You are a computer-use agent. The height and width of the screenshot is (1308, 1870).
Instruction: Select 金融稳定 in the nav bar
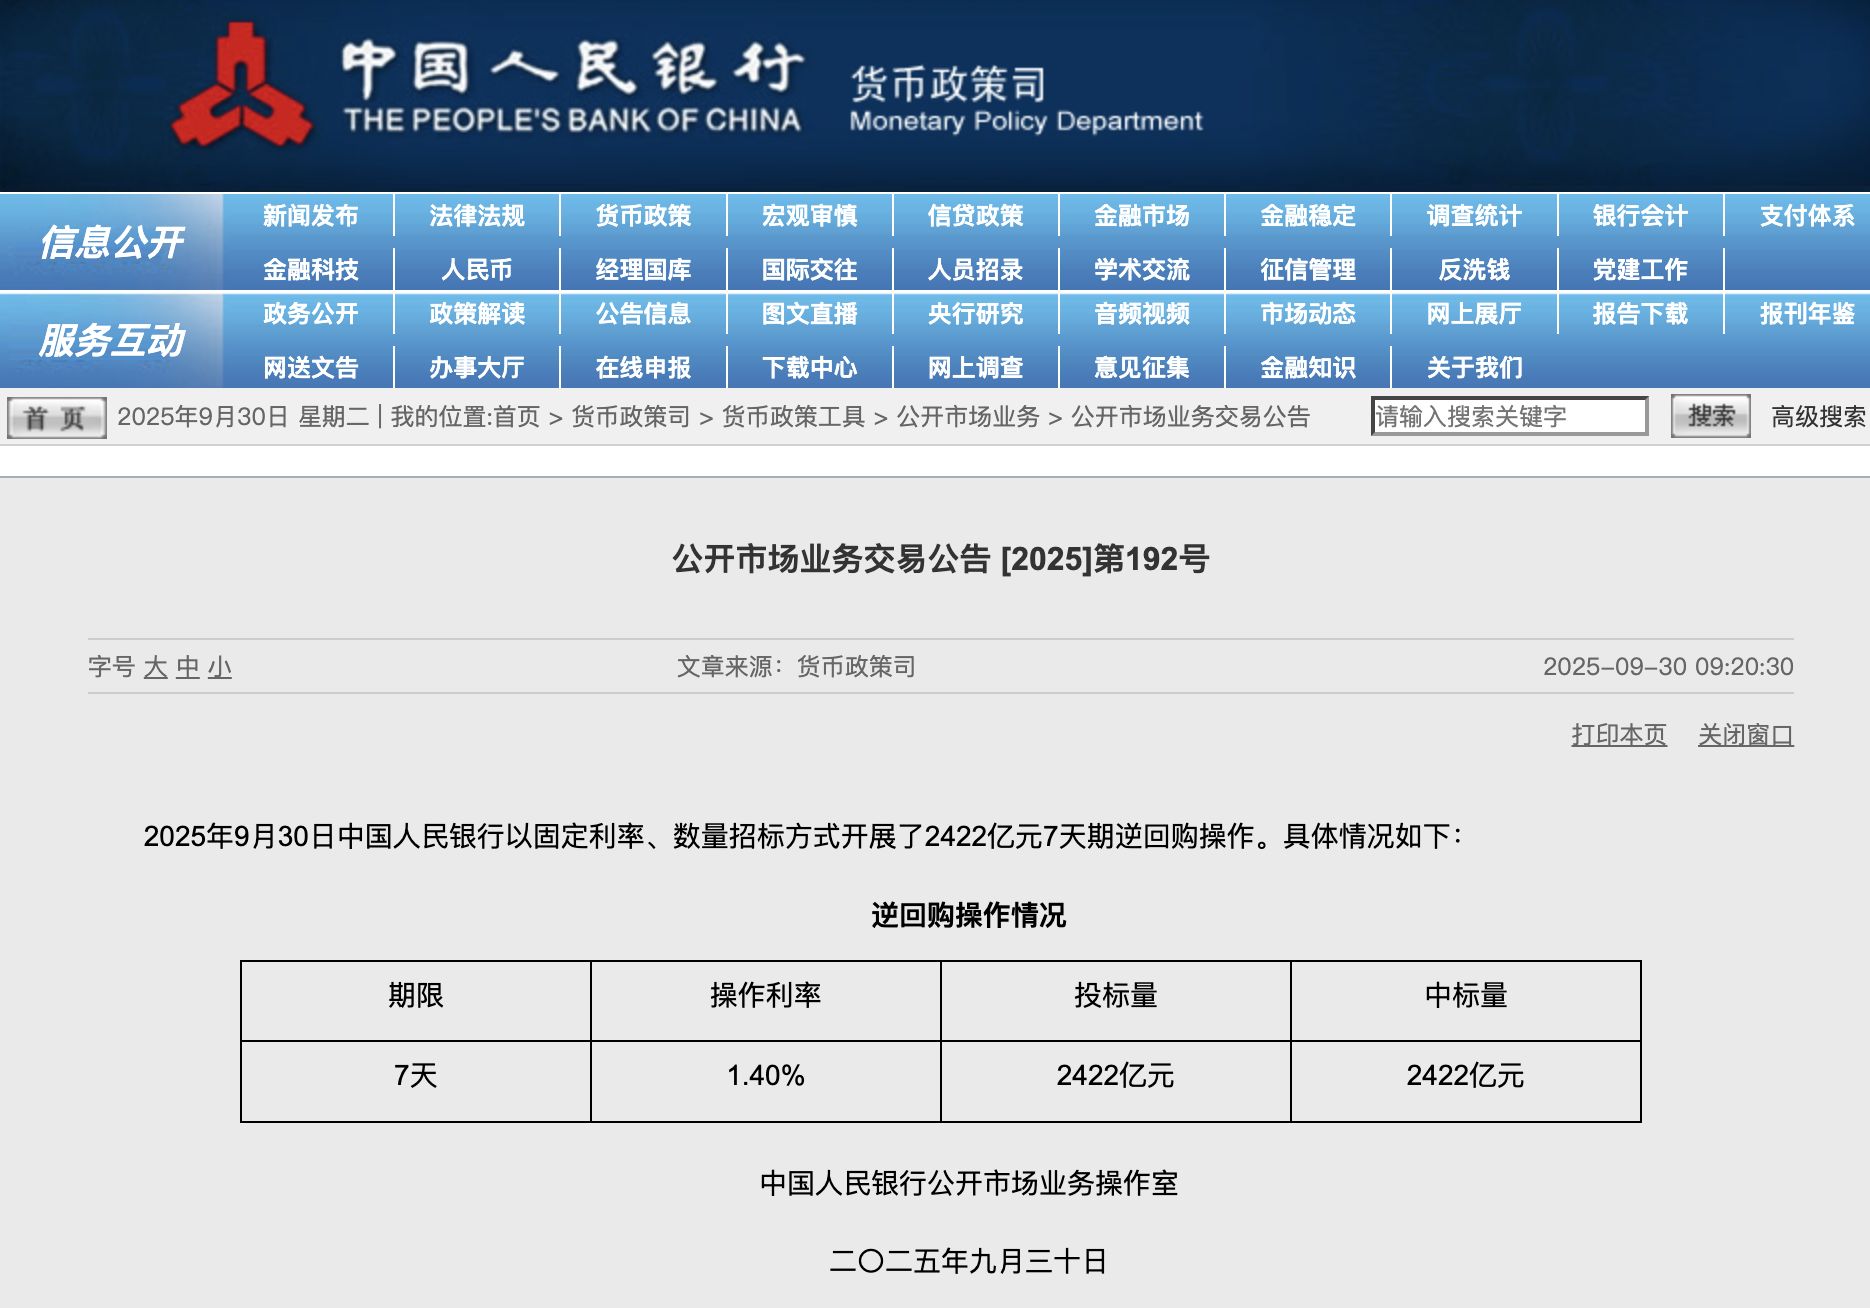pos(1308,216)
